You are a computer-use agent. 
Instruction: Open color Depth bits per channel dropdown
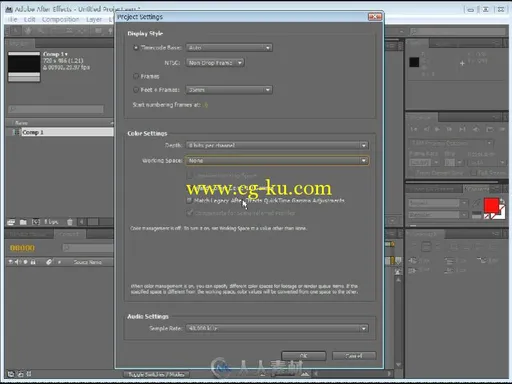tap(277, 145)
